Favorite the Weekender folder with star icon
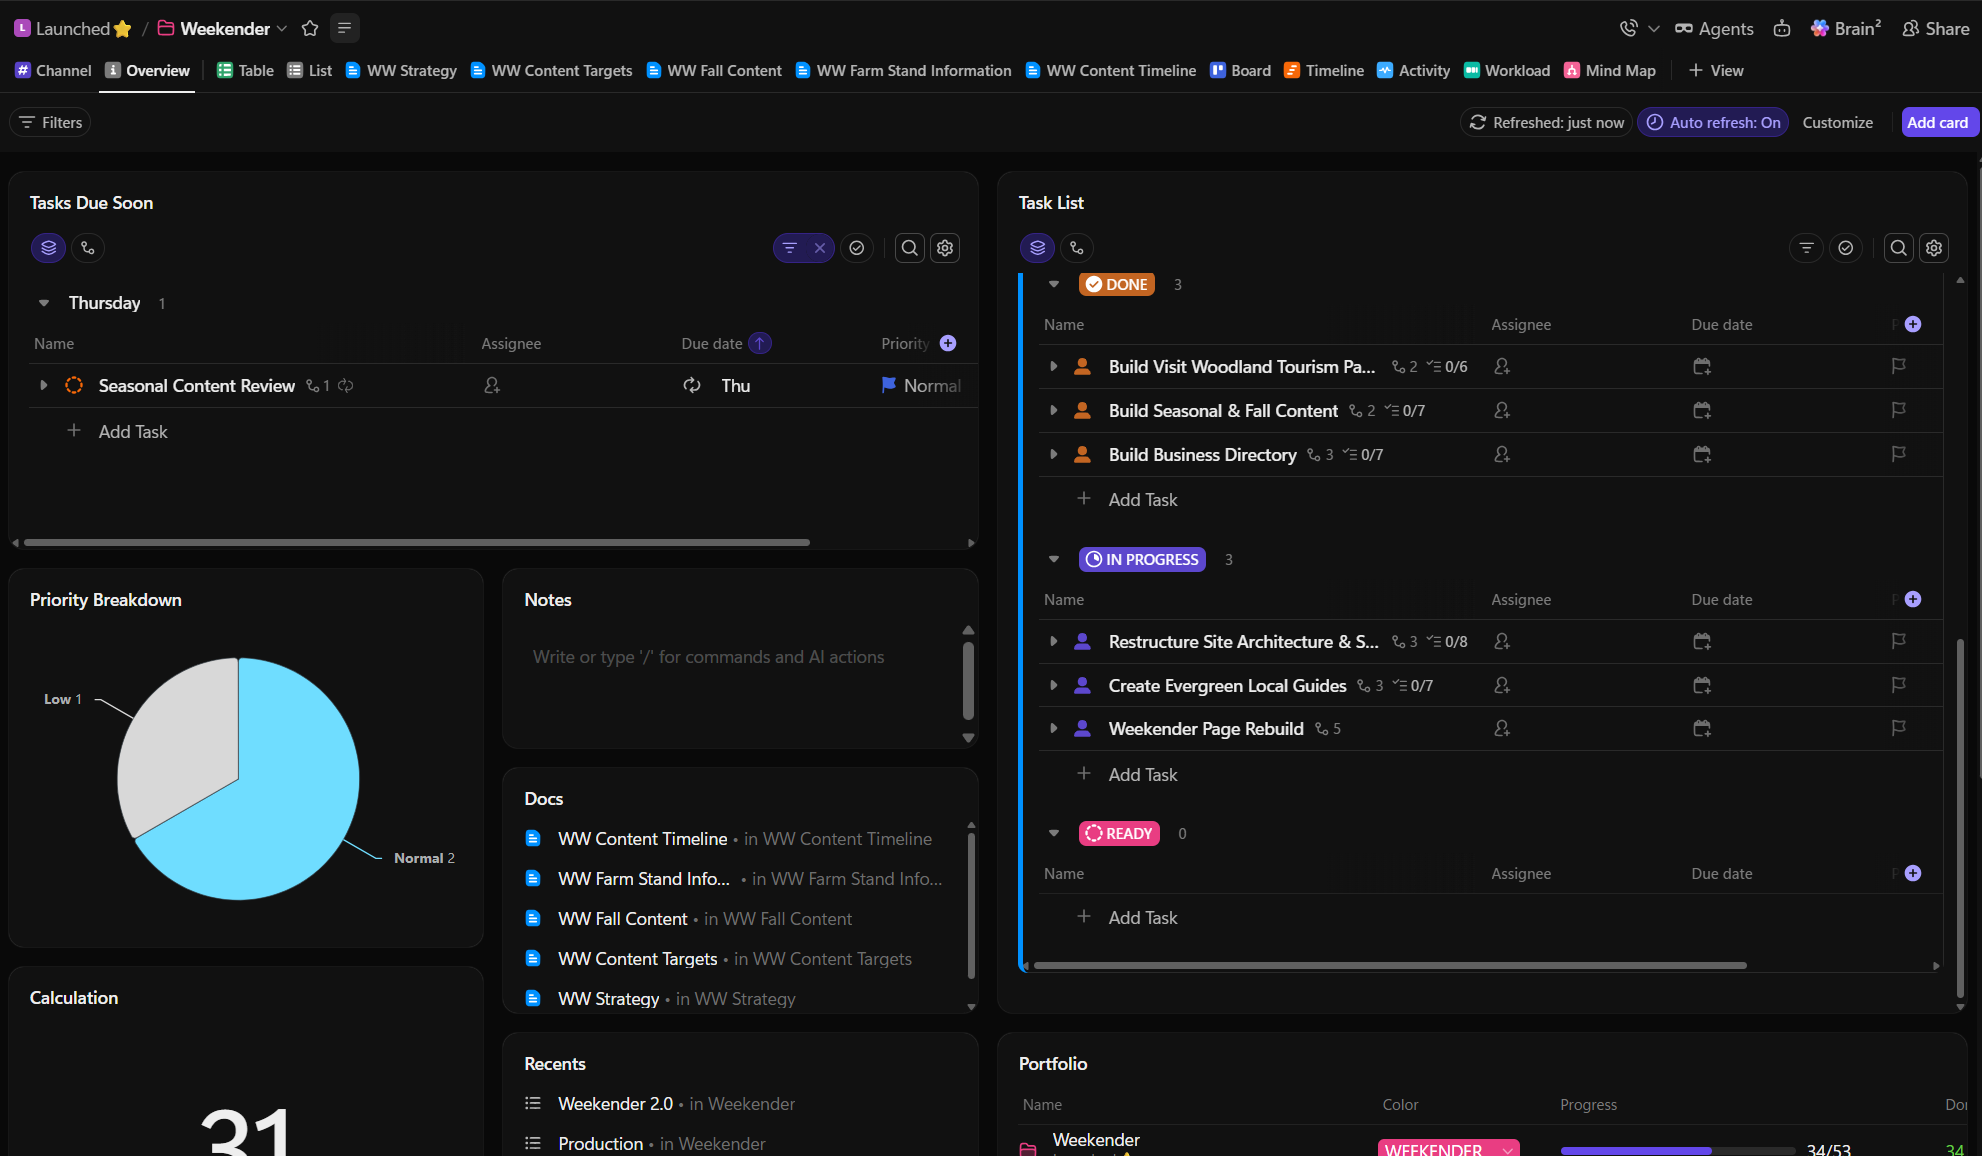1982x1156 pixels. click(x=310, y=28)
